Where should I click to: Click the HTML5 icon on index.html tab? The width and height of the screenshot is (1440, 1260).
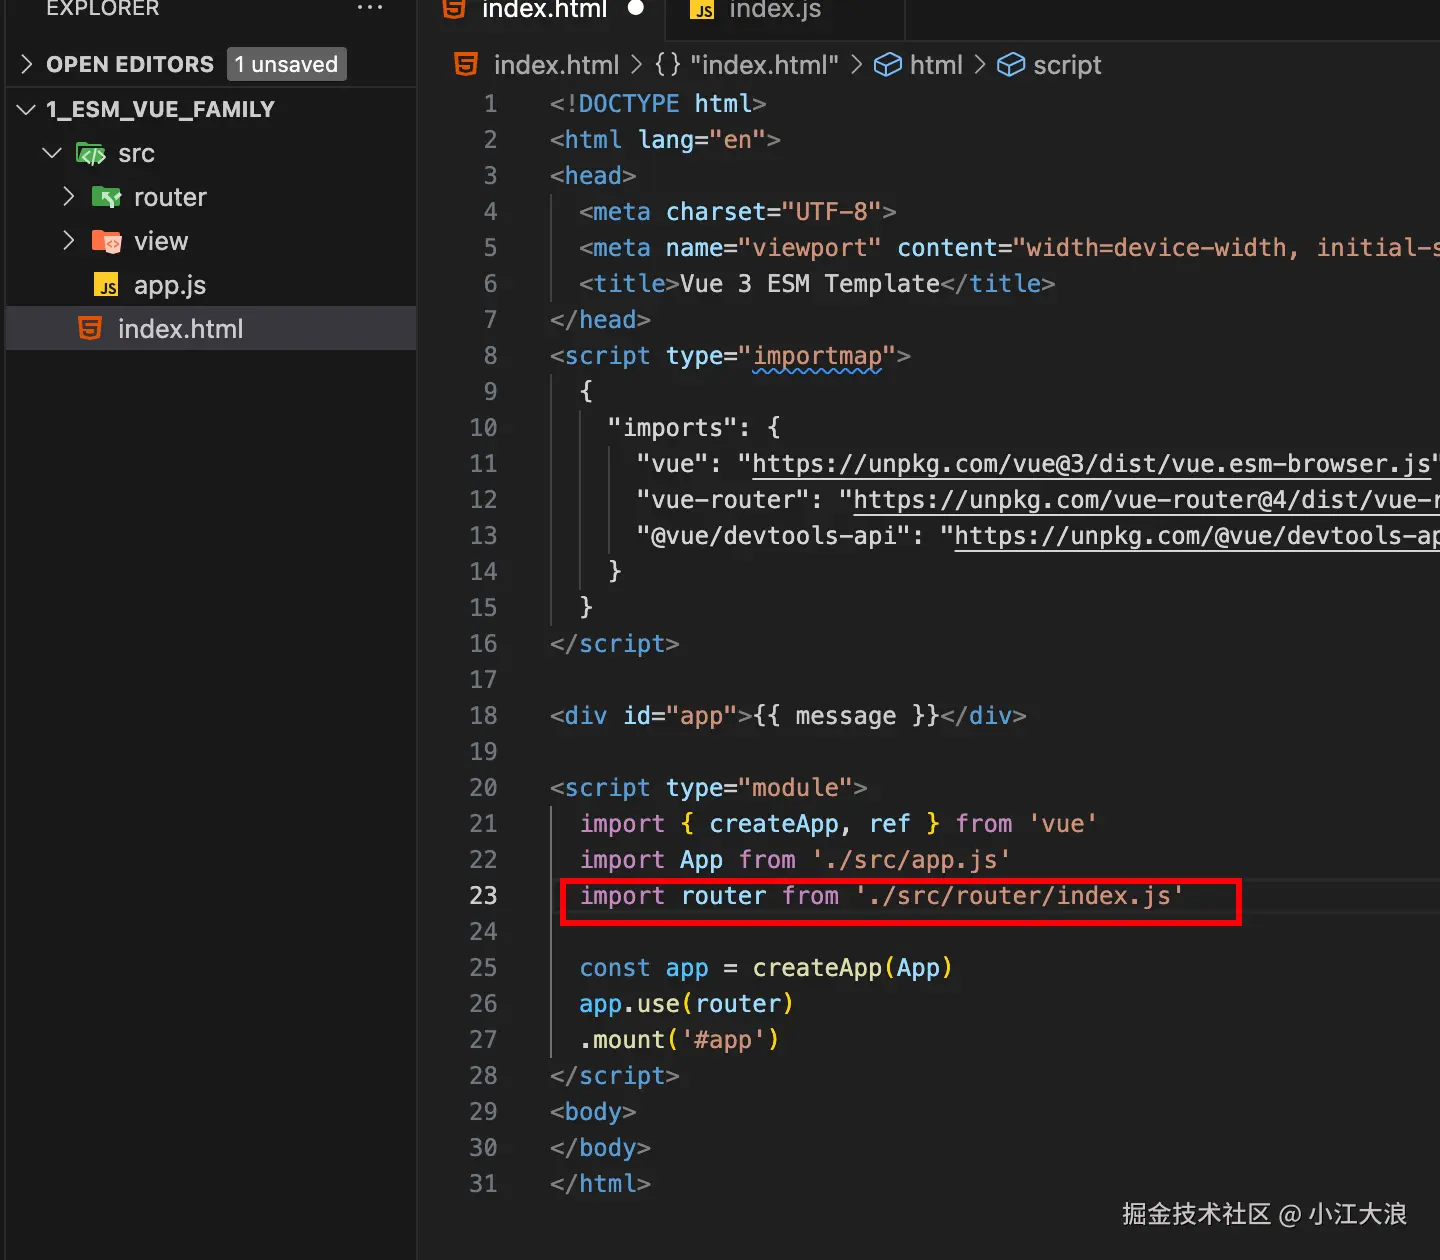[x=455, y=9]
